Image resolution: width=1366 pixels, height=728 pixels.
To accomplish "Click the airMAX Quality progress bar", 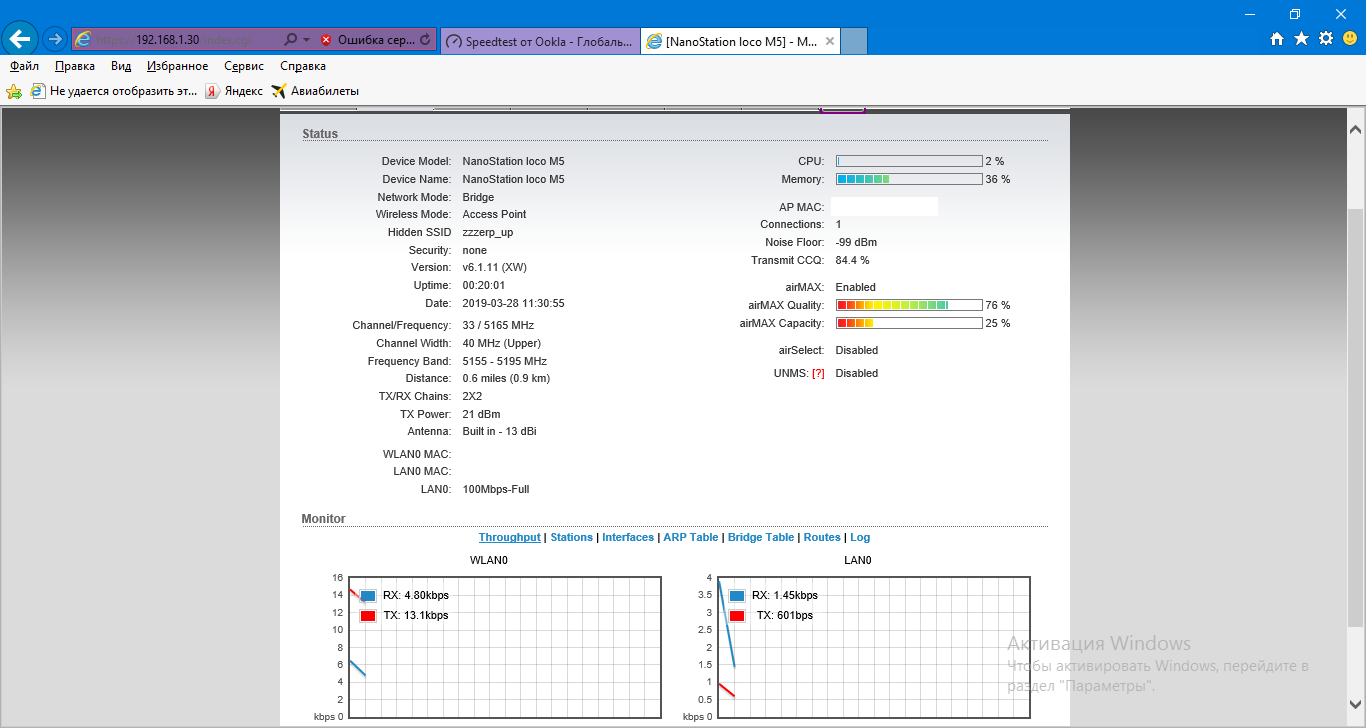I will 908,305.
